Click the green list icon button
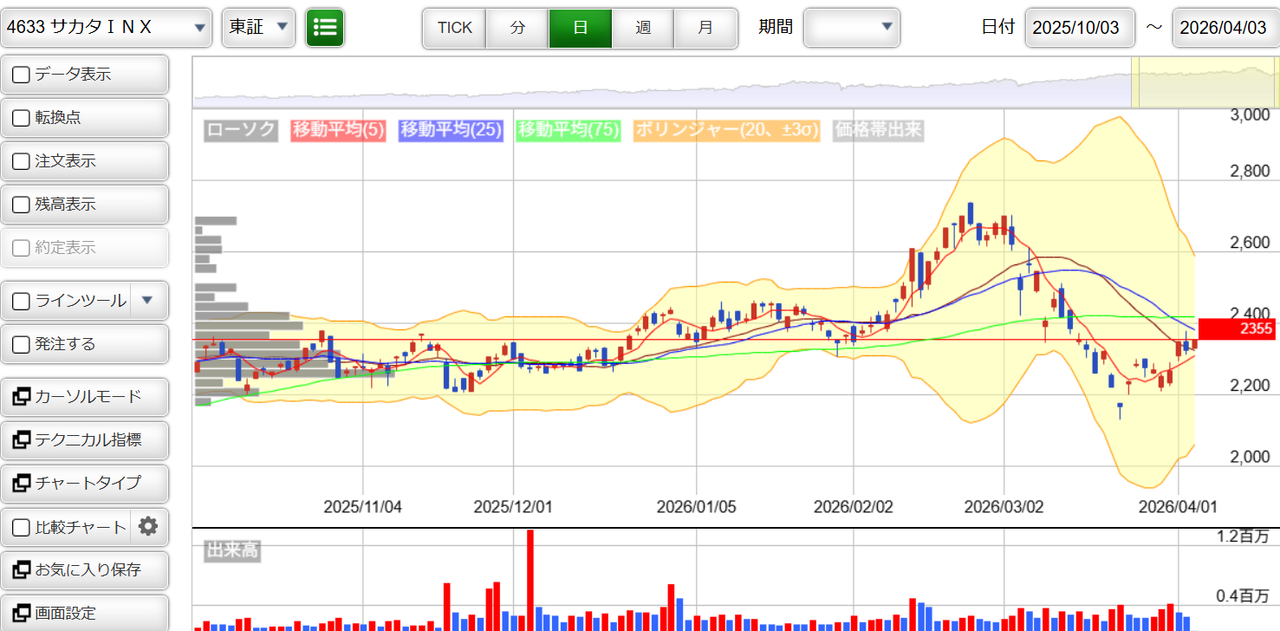The height and width of the screenshot is (631, 1280). click(325, 28)
